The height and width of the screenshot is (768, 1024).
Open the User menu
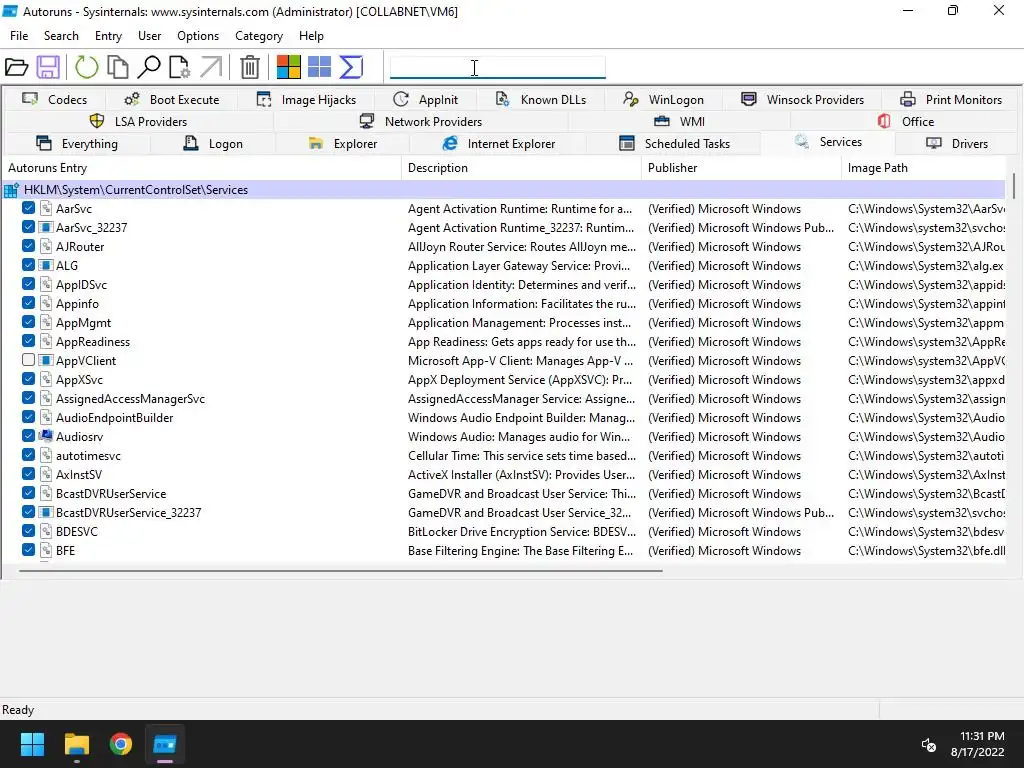coord(150,36)
